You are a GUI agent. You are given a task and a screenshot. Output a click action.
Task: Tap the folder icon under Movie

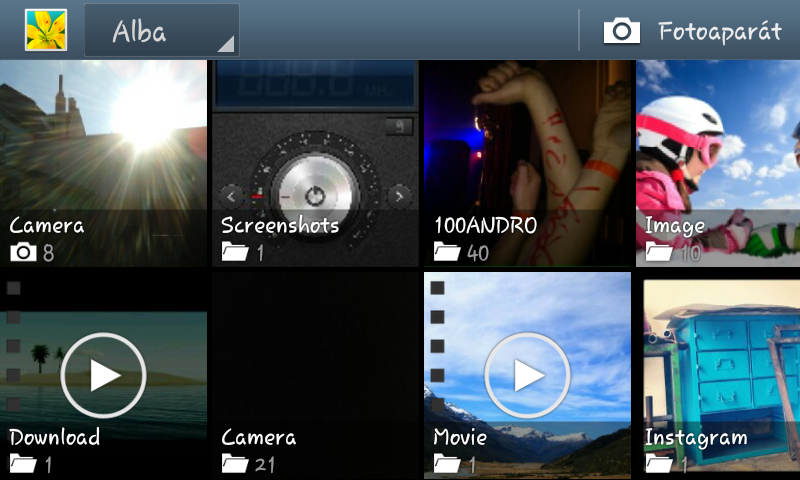coord(446,463)
